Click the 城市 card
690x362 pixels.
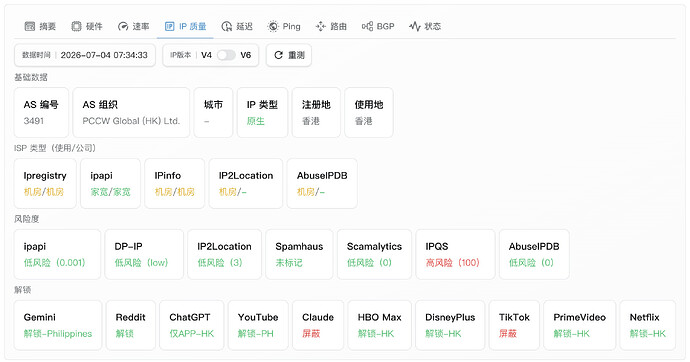[213, 113]
